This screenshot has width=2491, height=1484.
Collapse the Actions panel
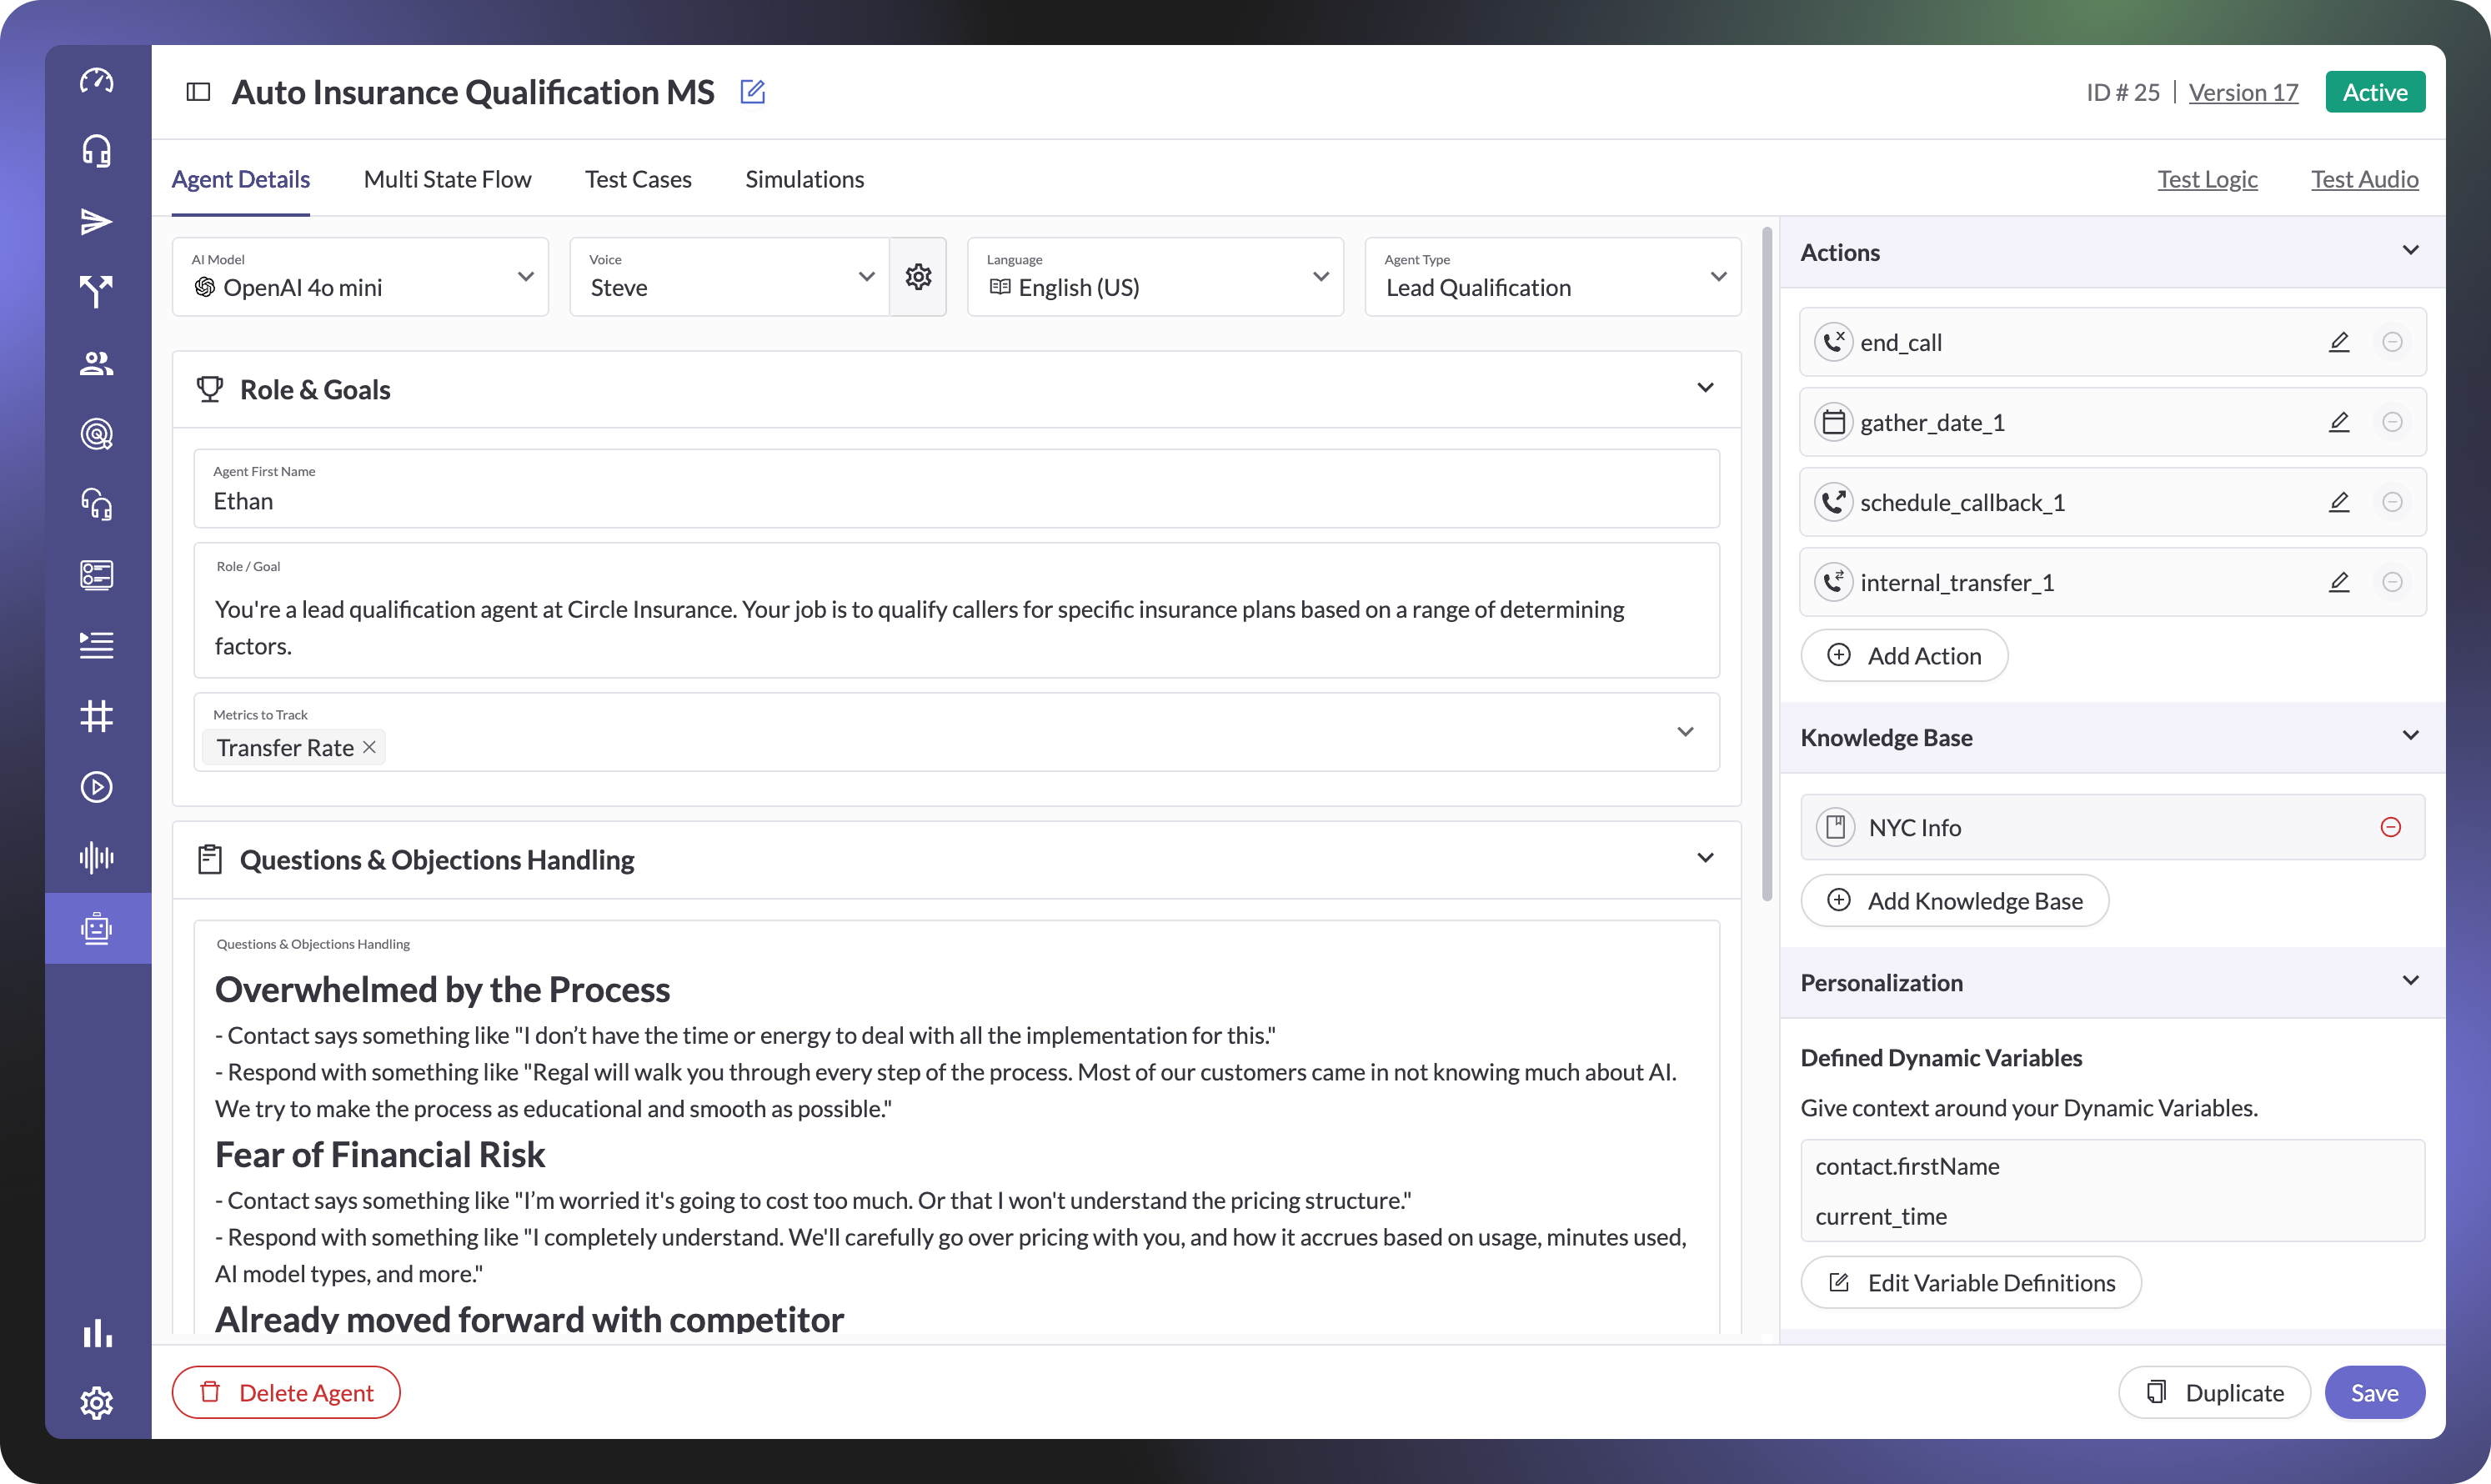point(2410,251)
